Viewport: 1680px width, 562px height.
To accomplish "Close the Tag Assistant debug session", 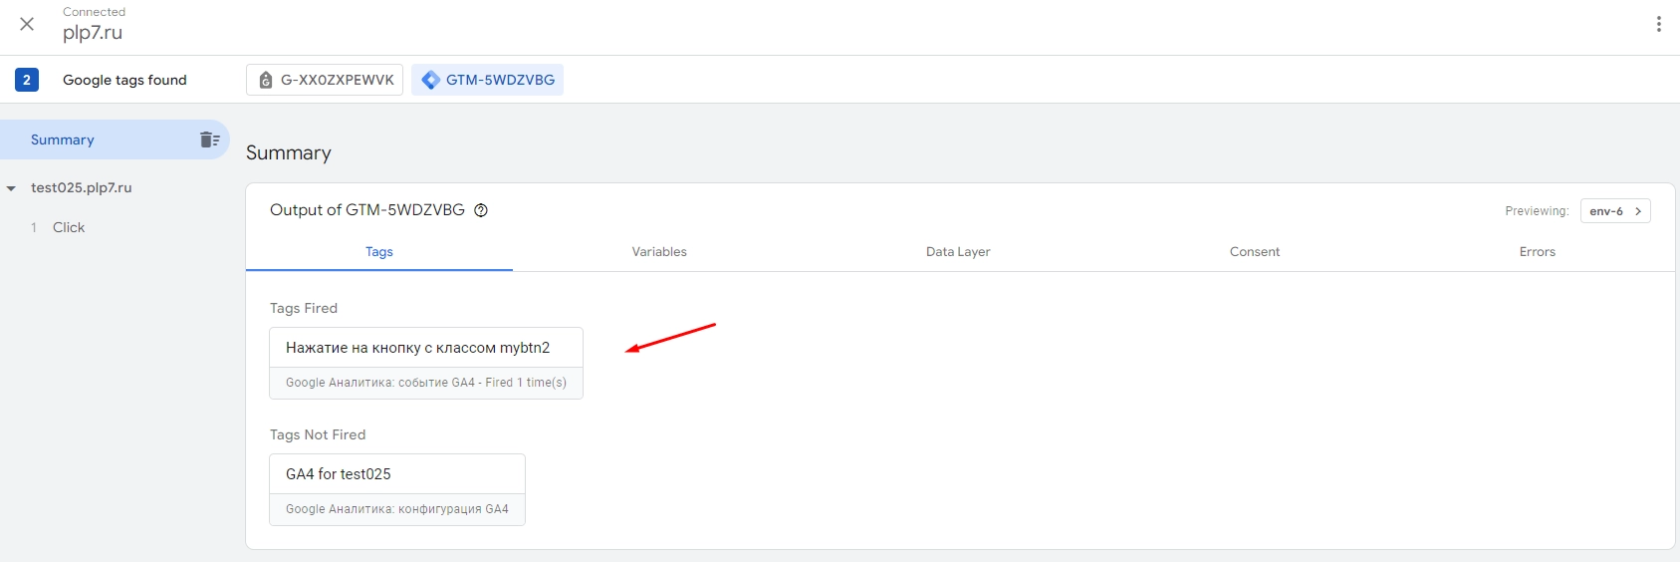I will (27, 24).
